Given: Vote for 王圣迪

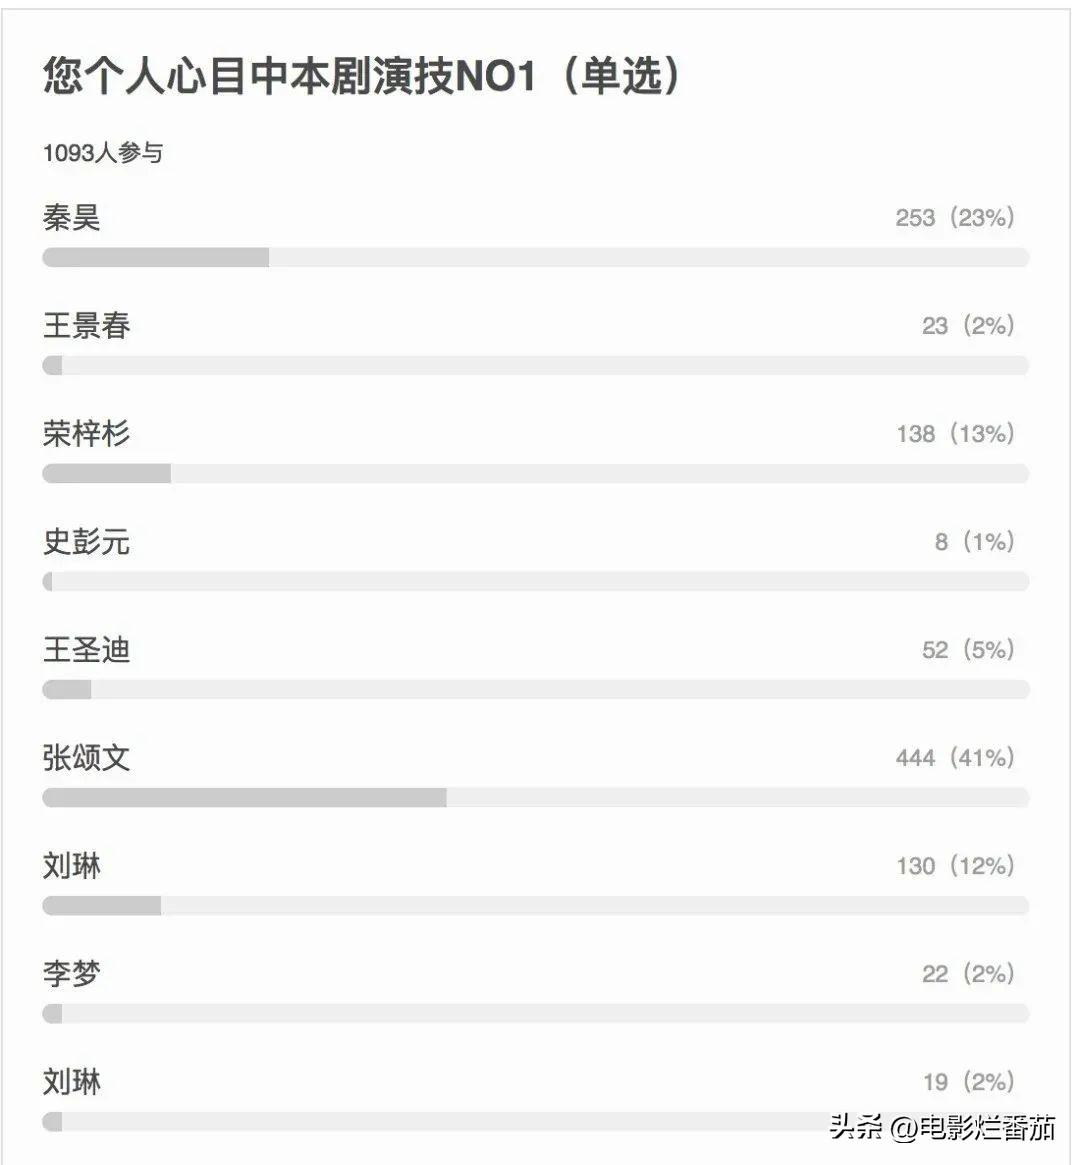Looking at the screenshot, I should pos(86,650).
